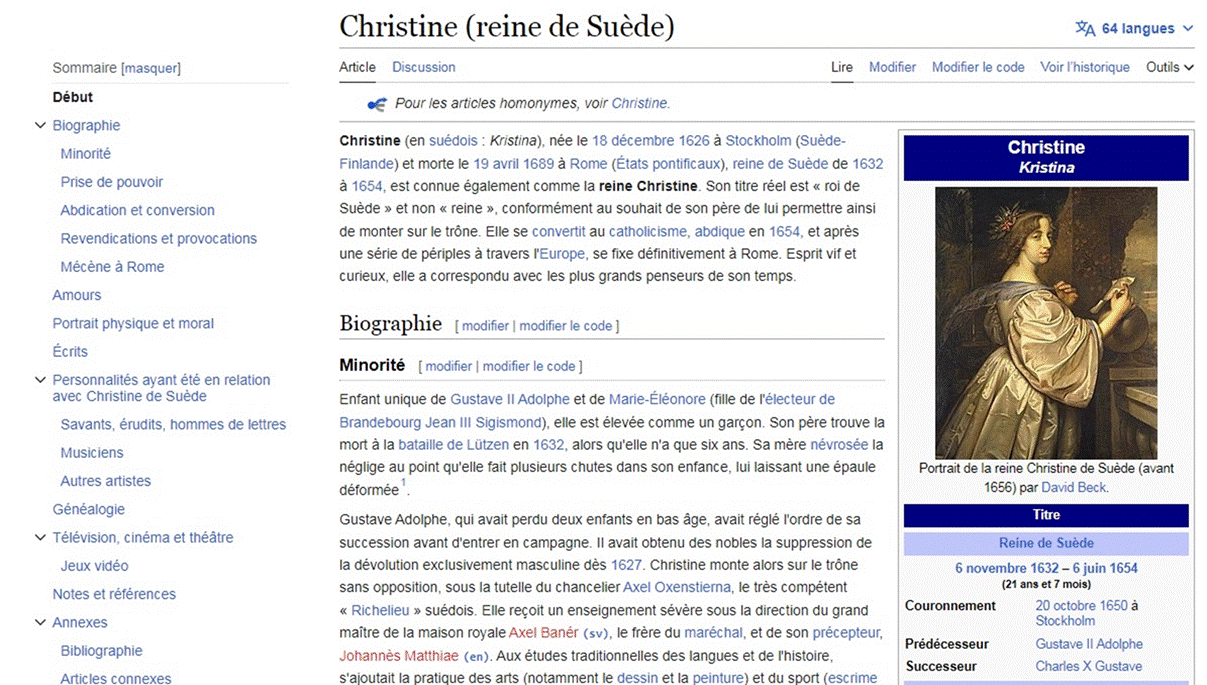Screen dimensions: 1207x685
Task: Open the bataille de Lützen link
Action: (454, 445)
